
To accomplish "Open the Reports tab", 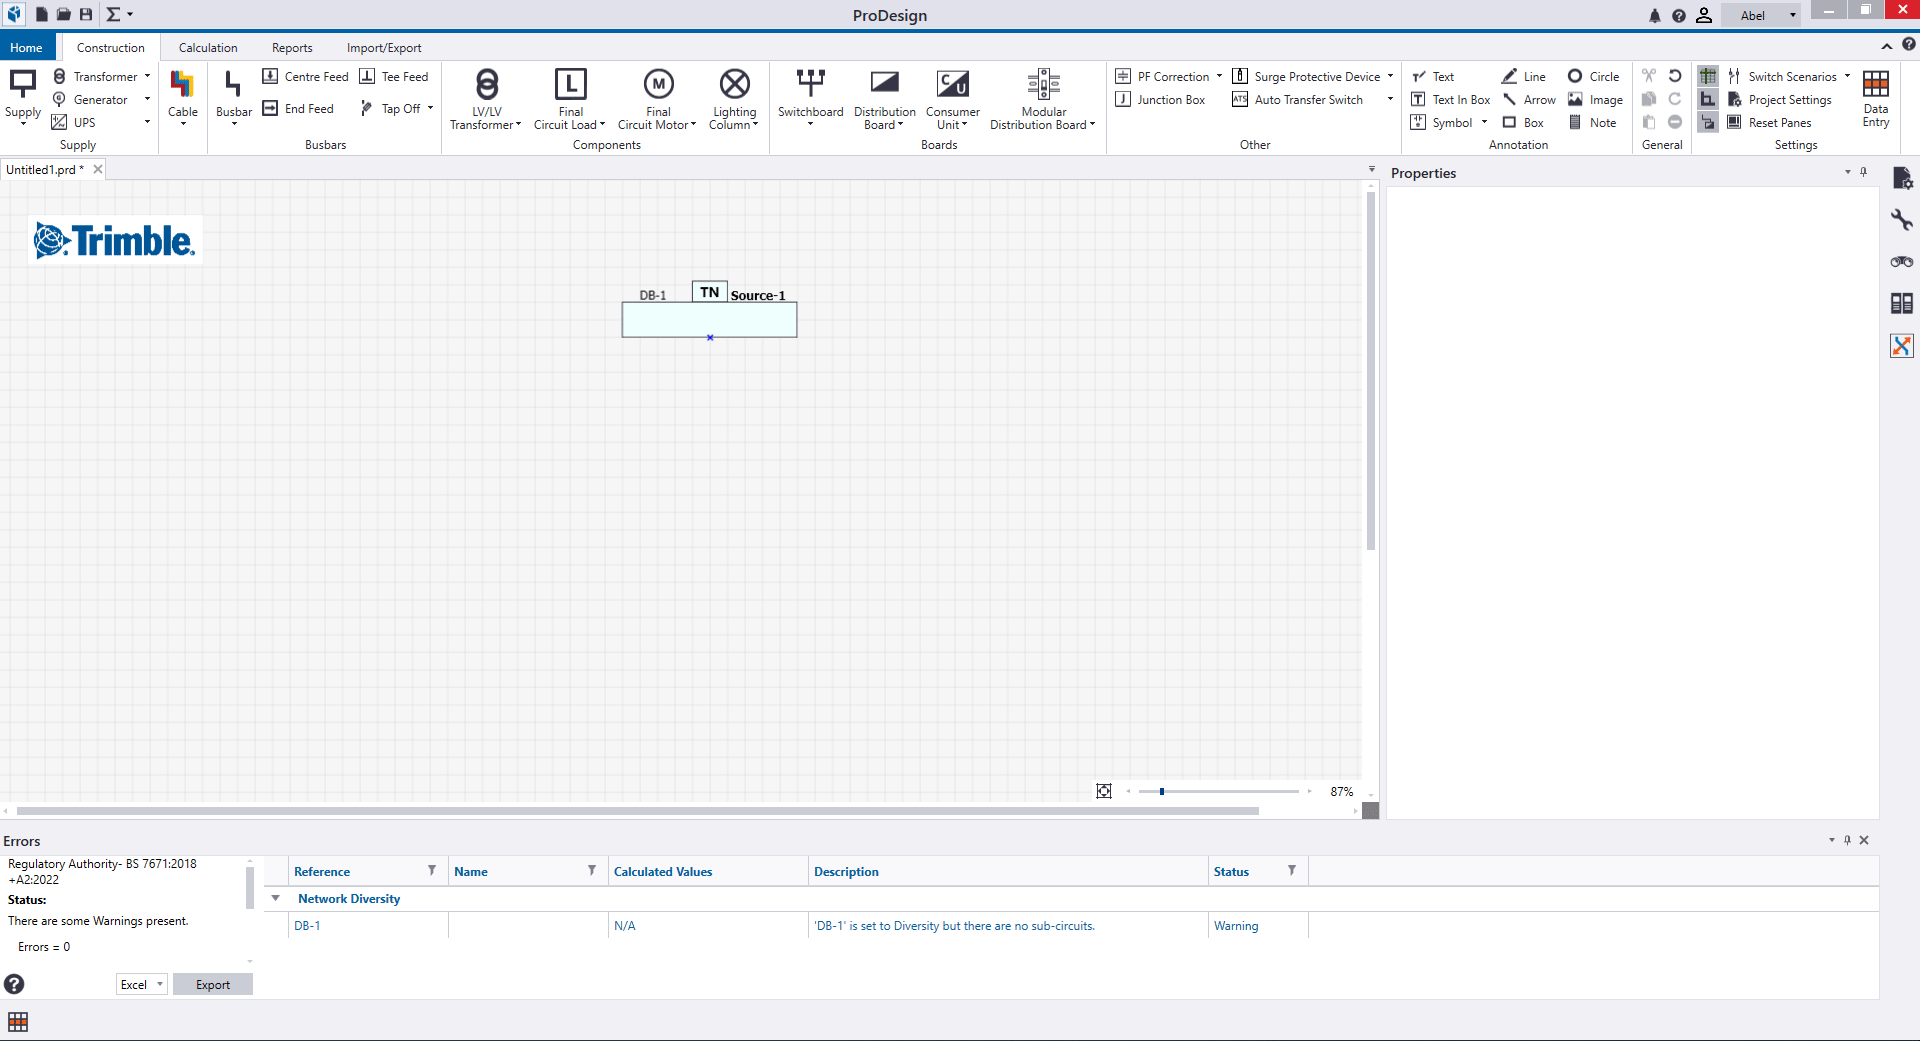I will (292, 48).
